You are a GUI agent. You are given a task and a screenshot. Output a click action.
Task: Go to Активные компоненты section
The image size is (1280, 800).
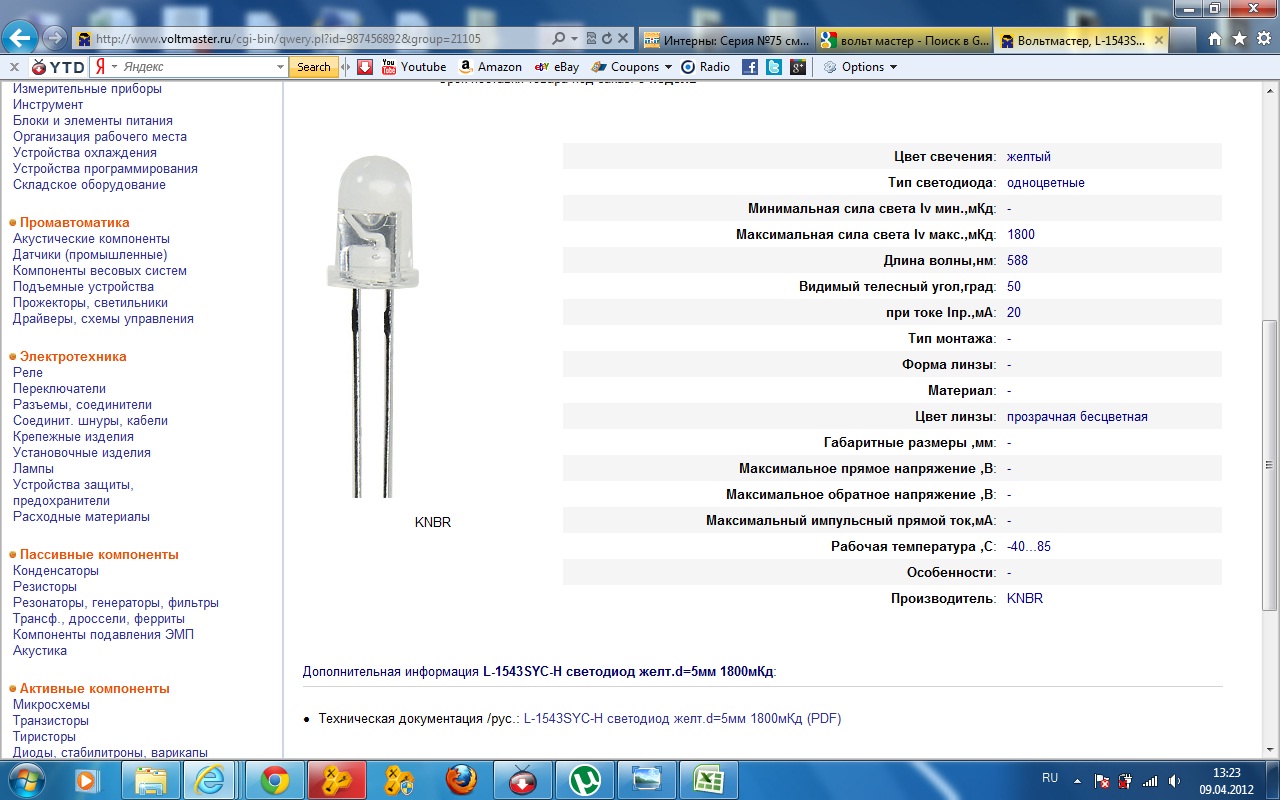point(95,688)
